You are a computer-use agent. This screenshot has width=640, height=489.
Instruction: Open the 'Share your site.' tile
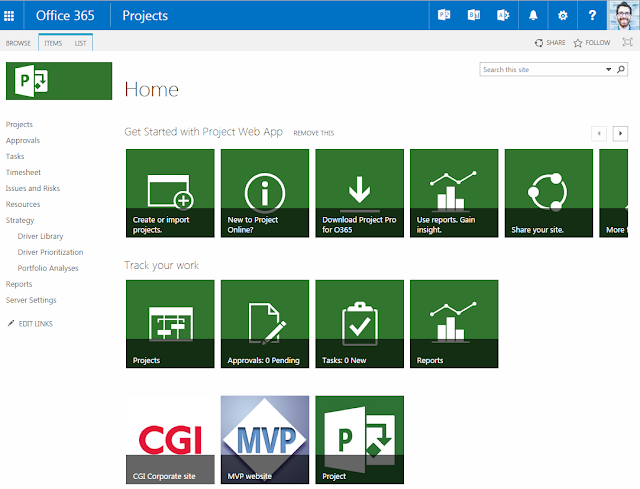[x=549, y=193]
